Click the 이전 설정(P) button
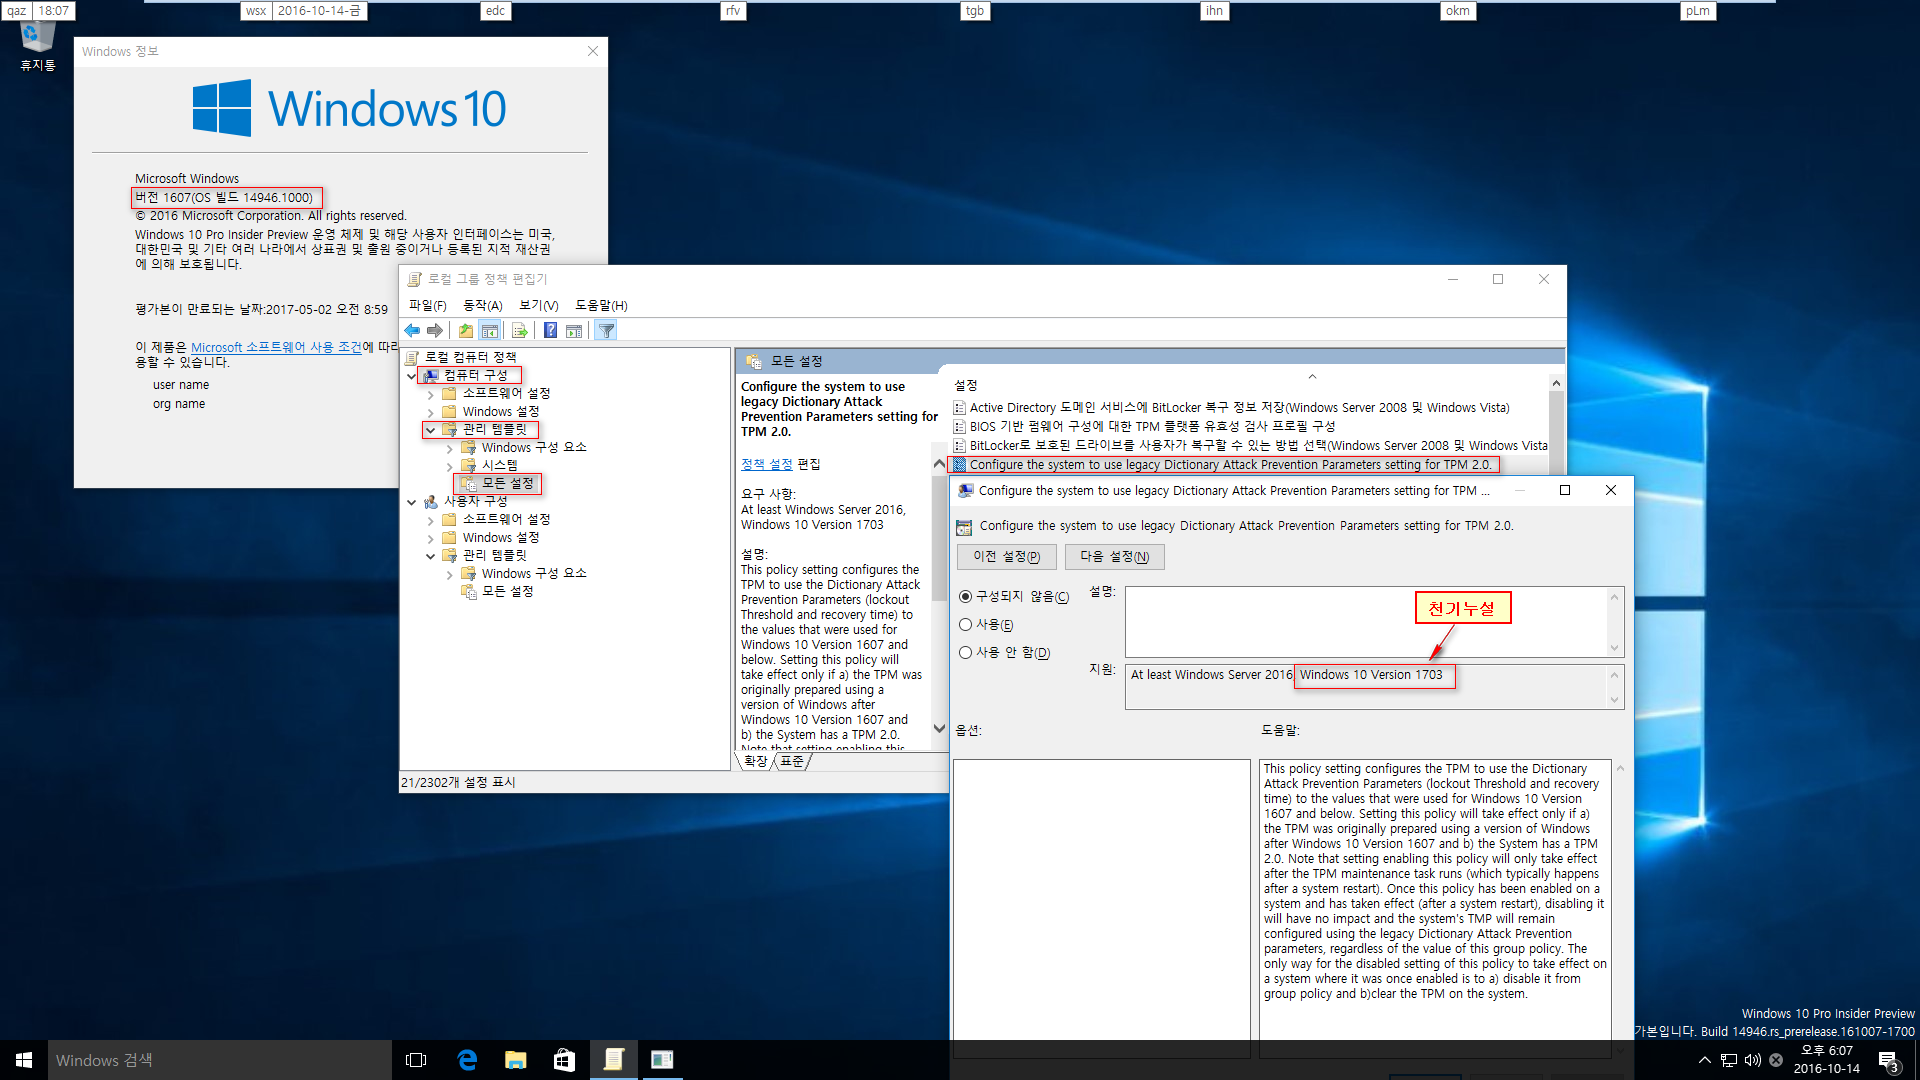The height and width of the screenshot is (1080, 1920). click(1007, 557)
